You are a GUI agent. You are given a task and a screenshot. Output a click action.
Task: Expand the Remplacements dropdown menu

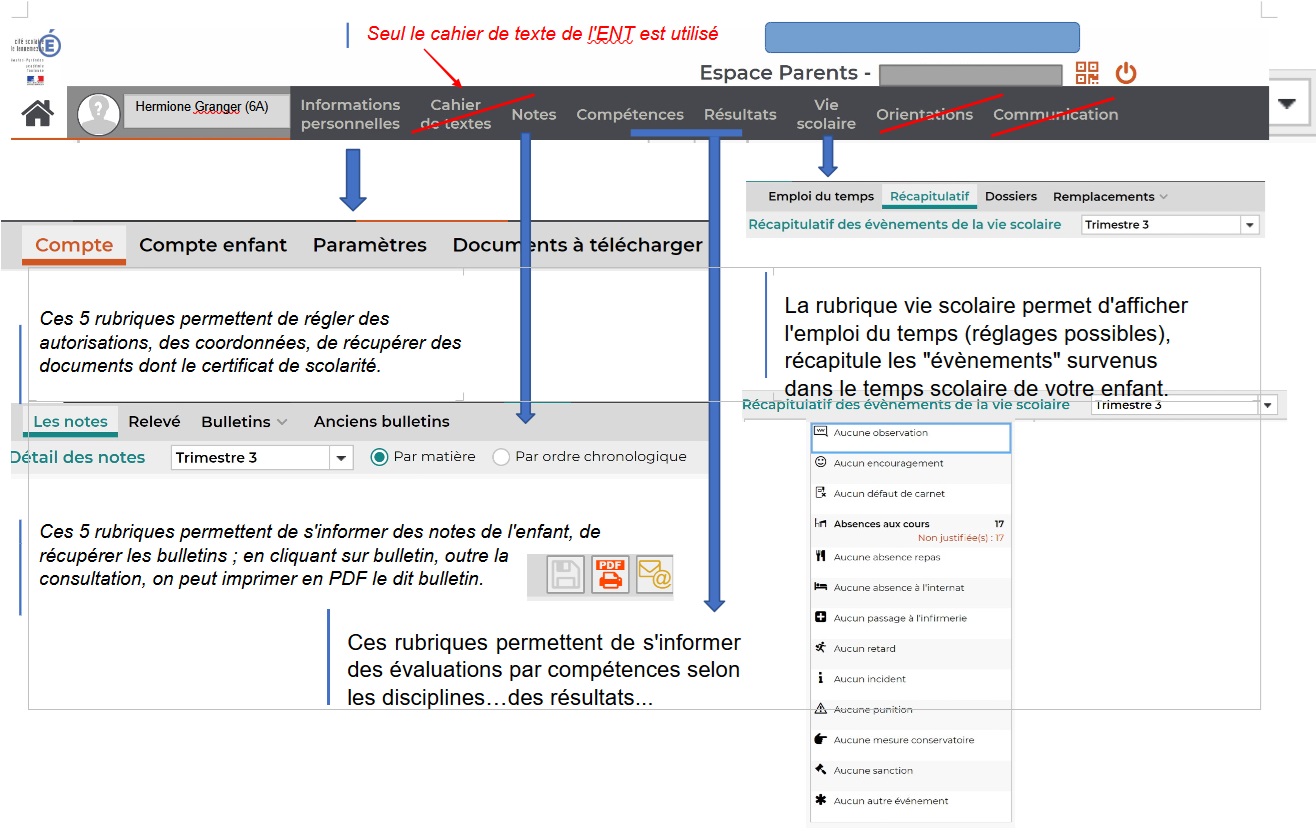1110,197
